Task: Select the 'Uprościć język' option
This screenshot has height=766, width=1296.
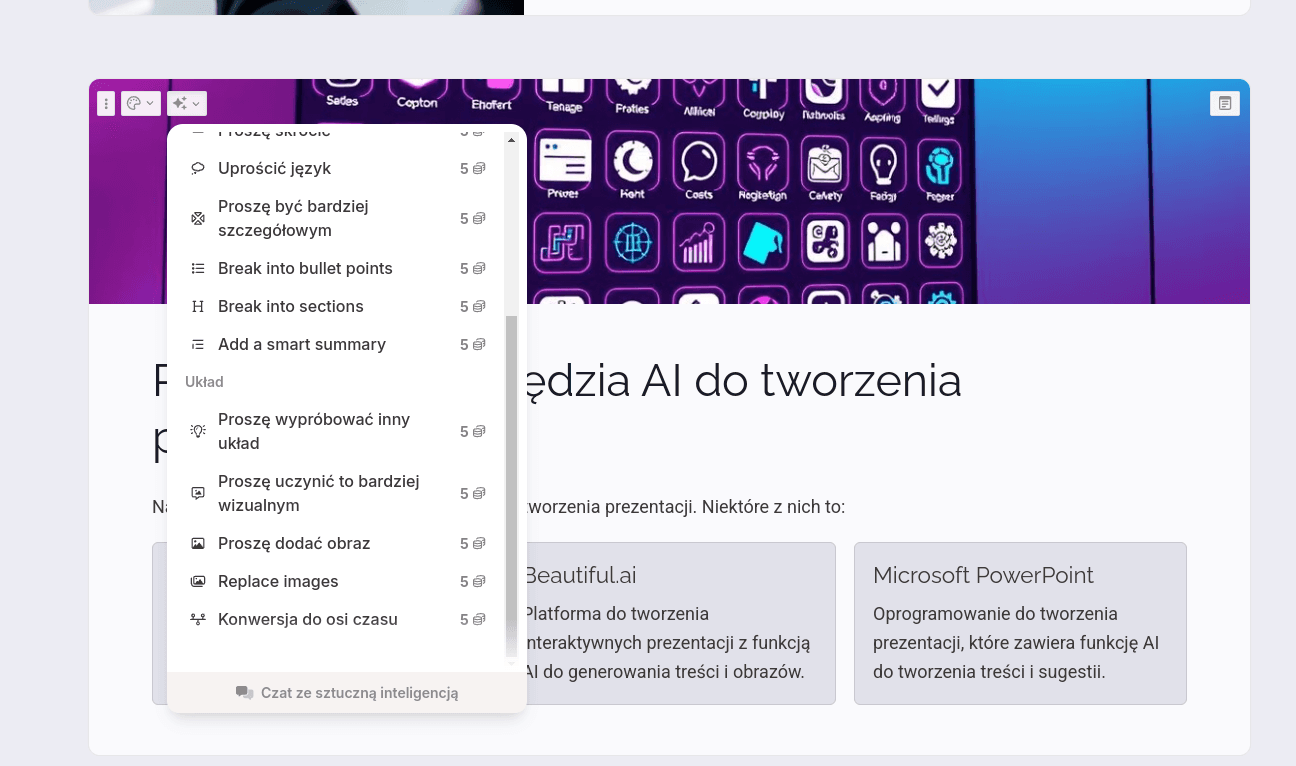Action: 274,168
